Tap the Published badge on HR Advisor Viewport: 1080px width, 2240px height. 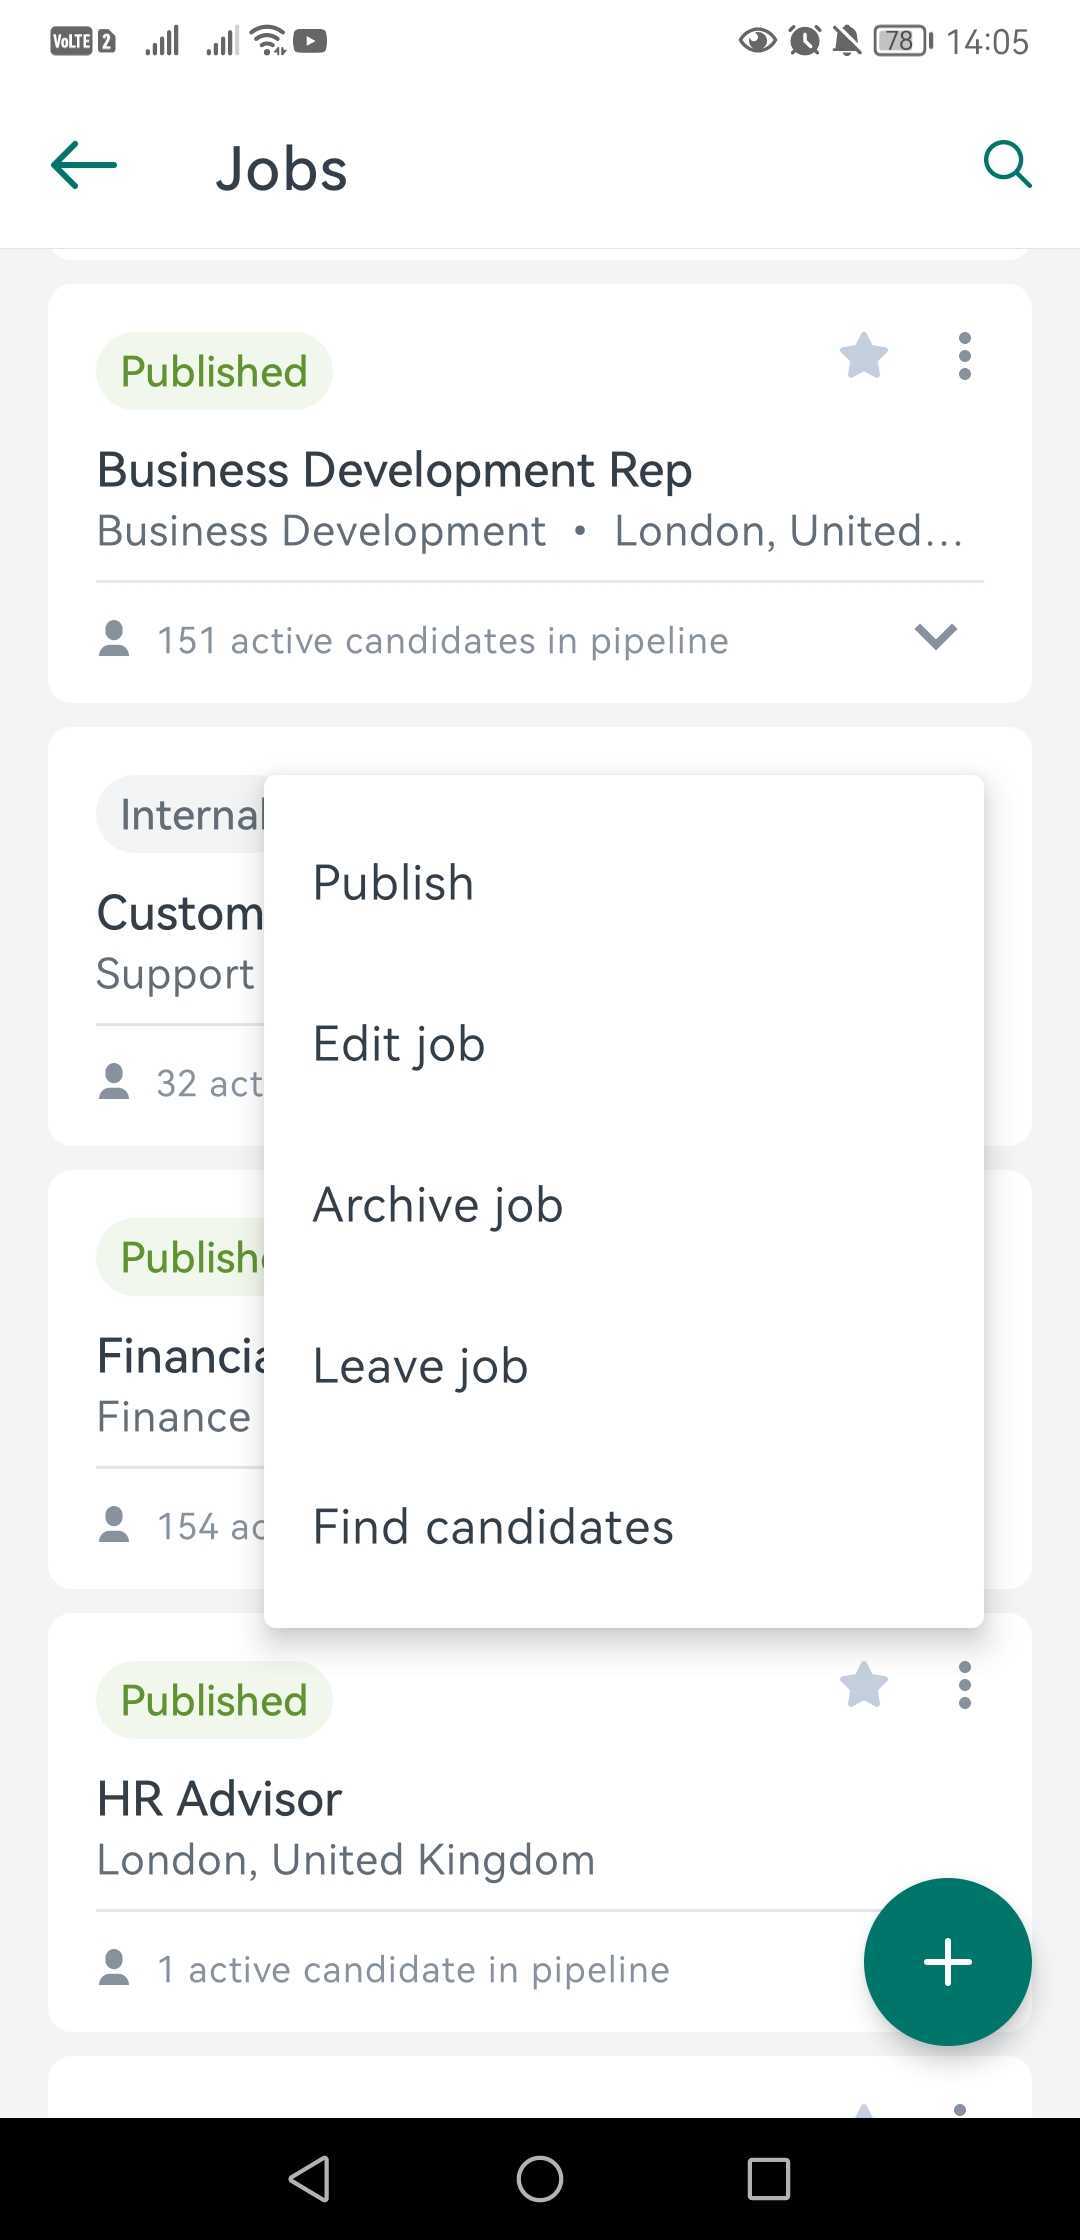214,1700
